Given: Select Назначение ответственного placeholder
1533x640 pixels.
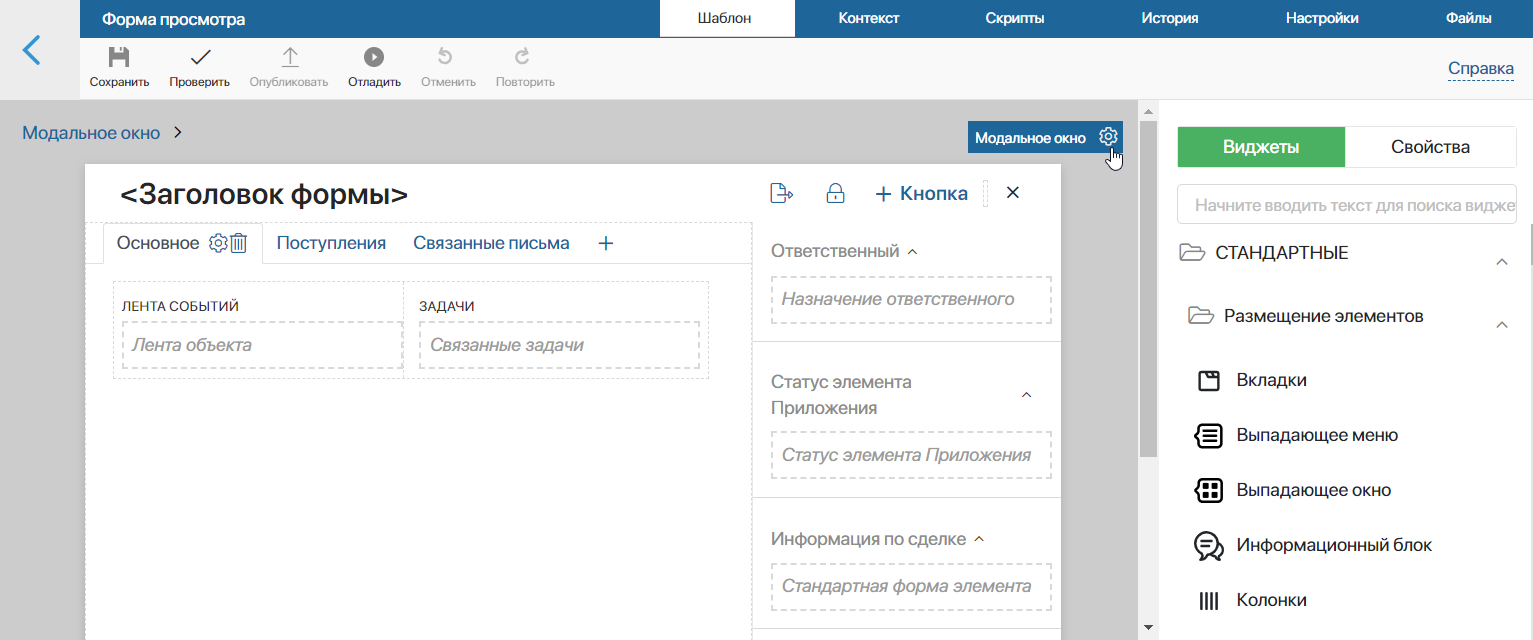Looking at the screenshot, I should 911,299.
